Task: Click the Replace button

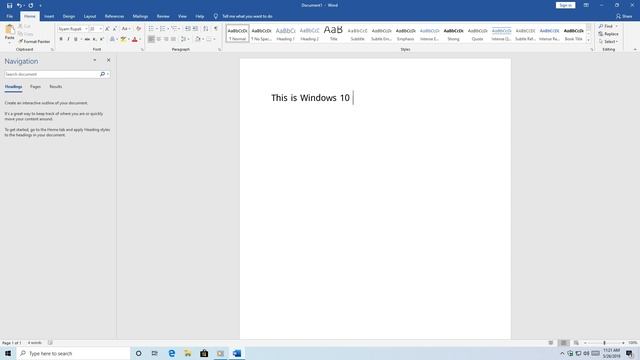Action: [x=608, y=34]
